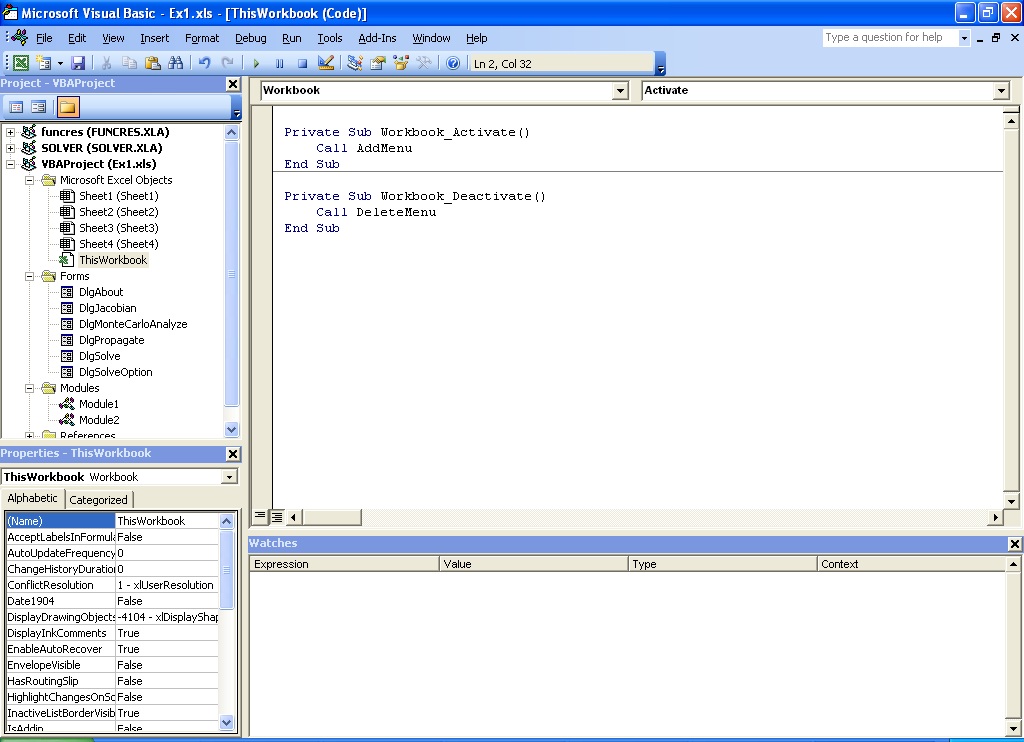Open the ThisWorkbook properties object dropdown
This screenshot has height=742, width=1024.
click(229, 477)
